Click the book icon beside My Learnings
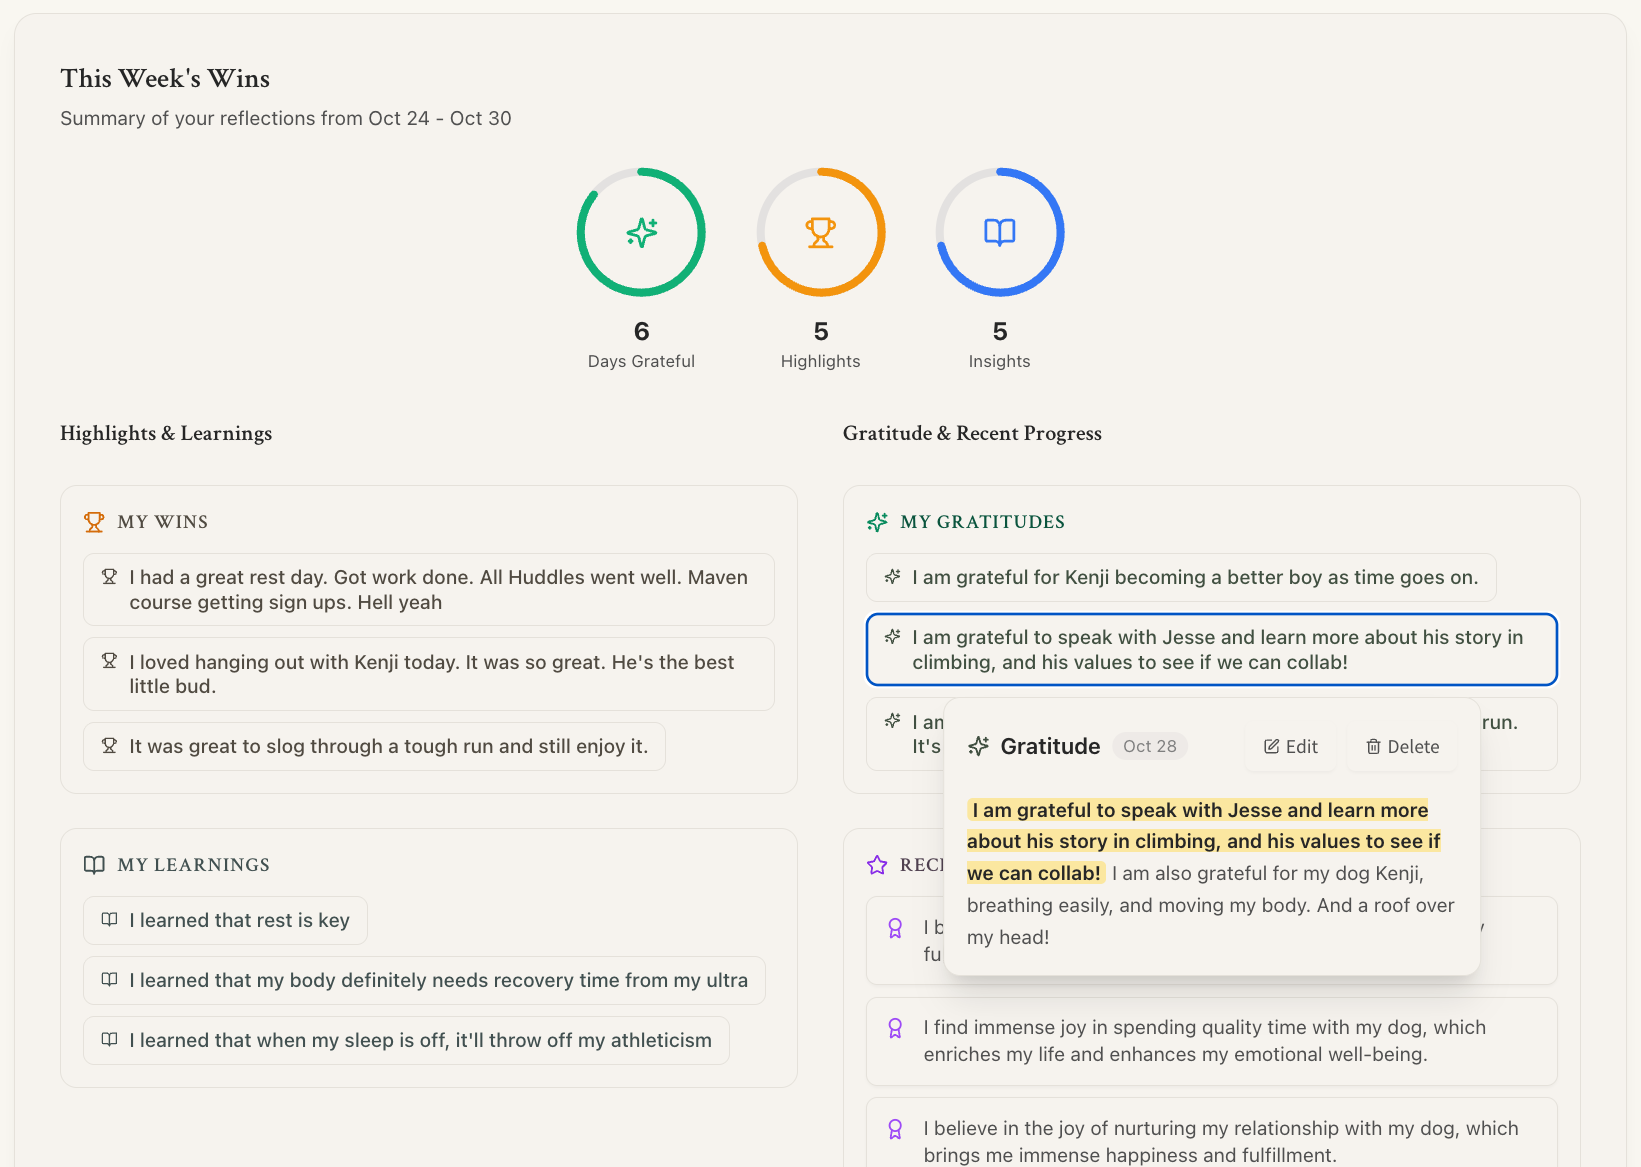Image resolution: width=1641 pixels, height=1167 pixels. pos(94,865)
